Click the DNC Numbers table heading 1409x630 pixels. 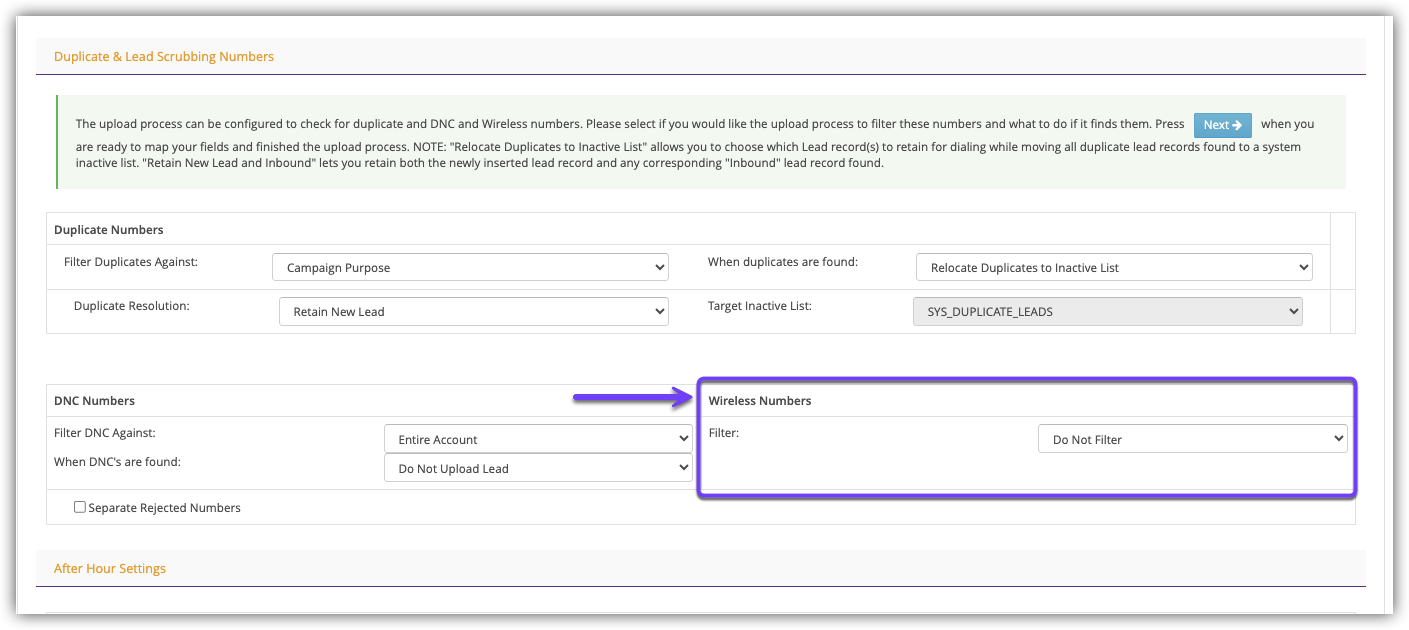point(94,401)
